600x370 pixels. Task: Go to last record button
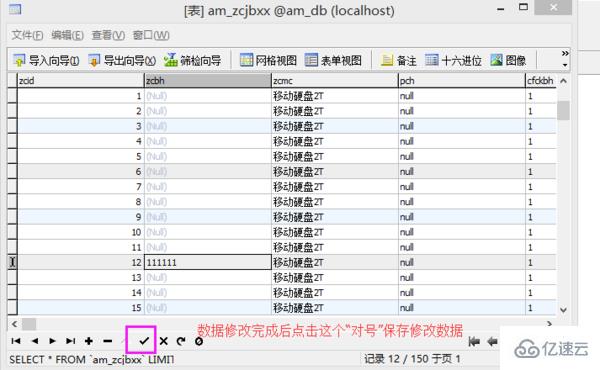pos(70,341)
